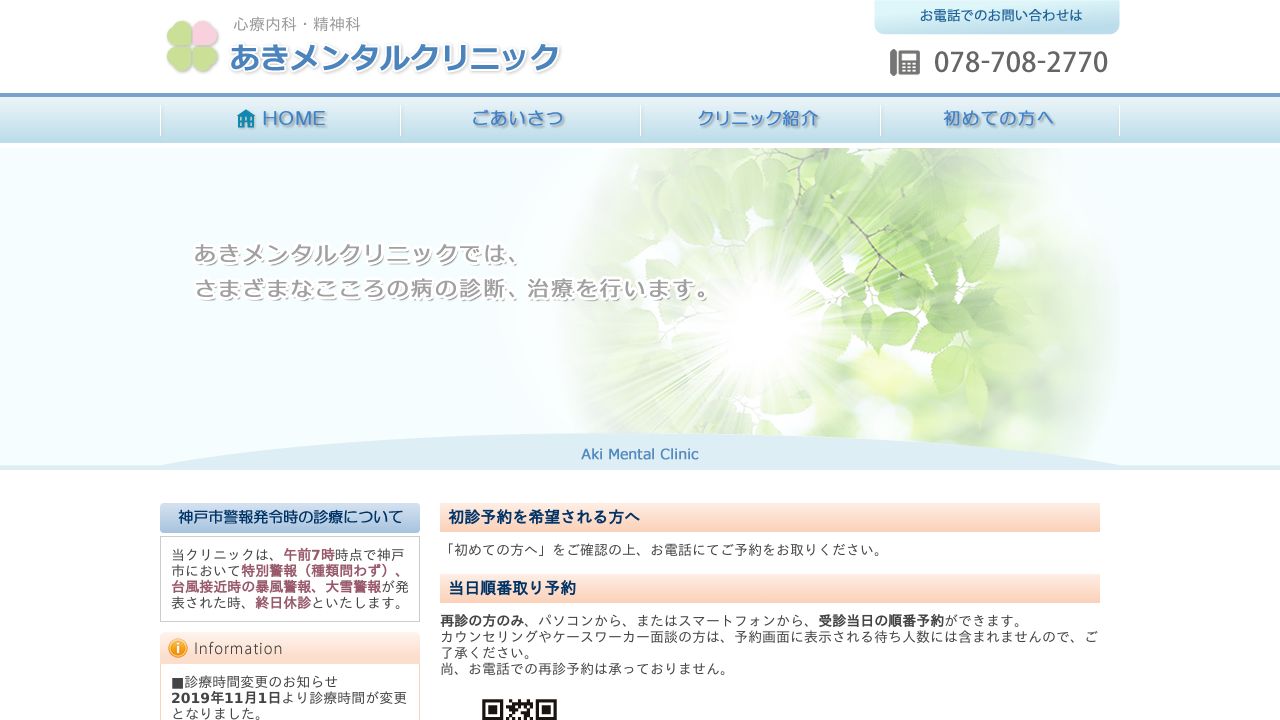
Task: Click the house icon in HOME
Action: (x=246, y=119)
